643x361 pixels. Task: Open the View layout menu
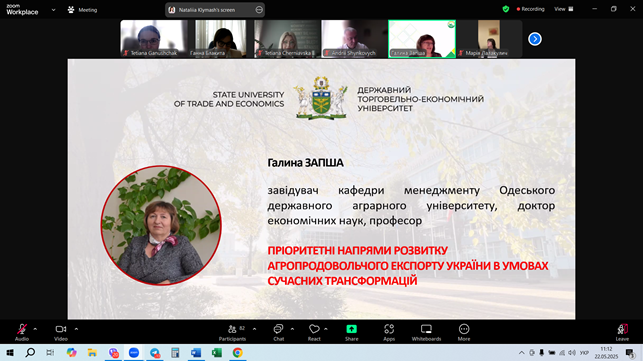click(564, 9)
